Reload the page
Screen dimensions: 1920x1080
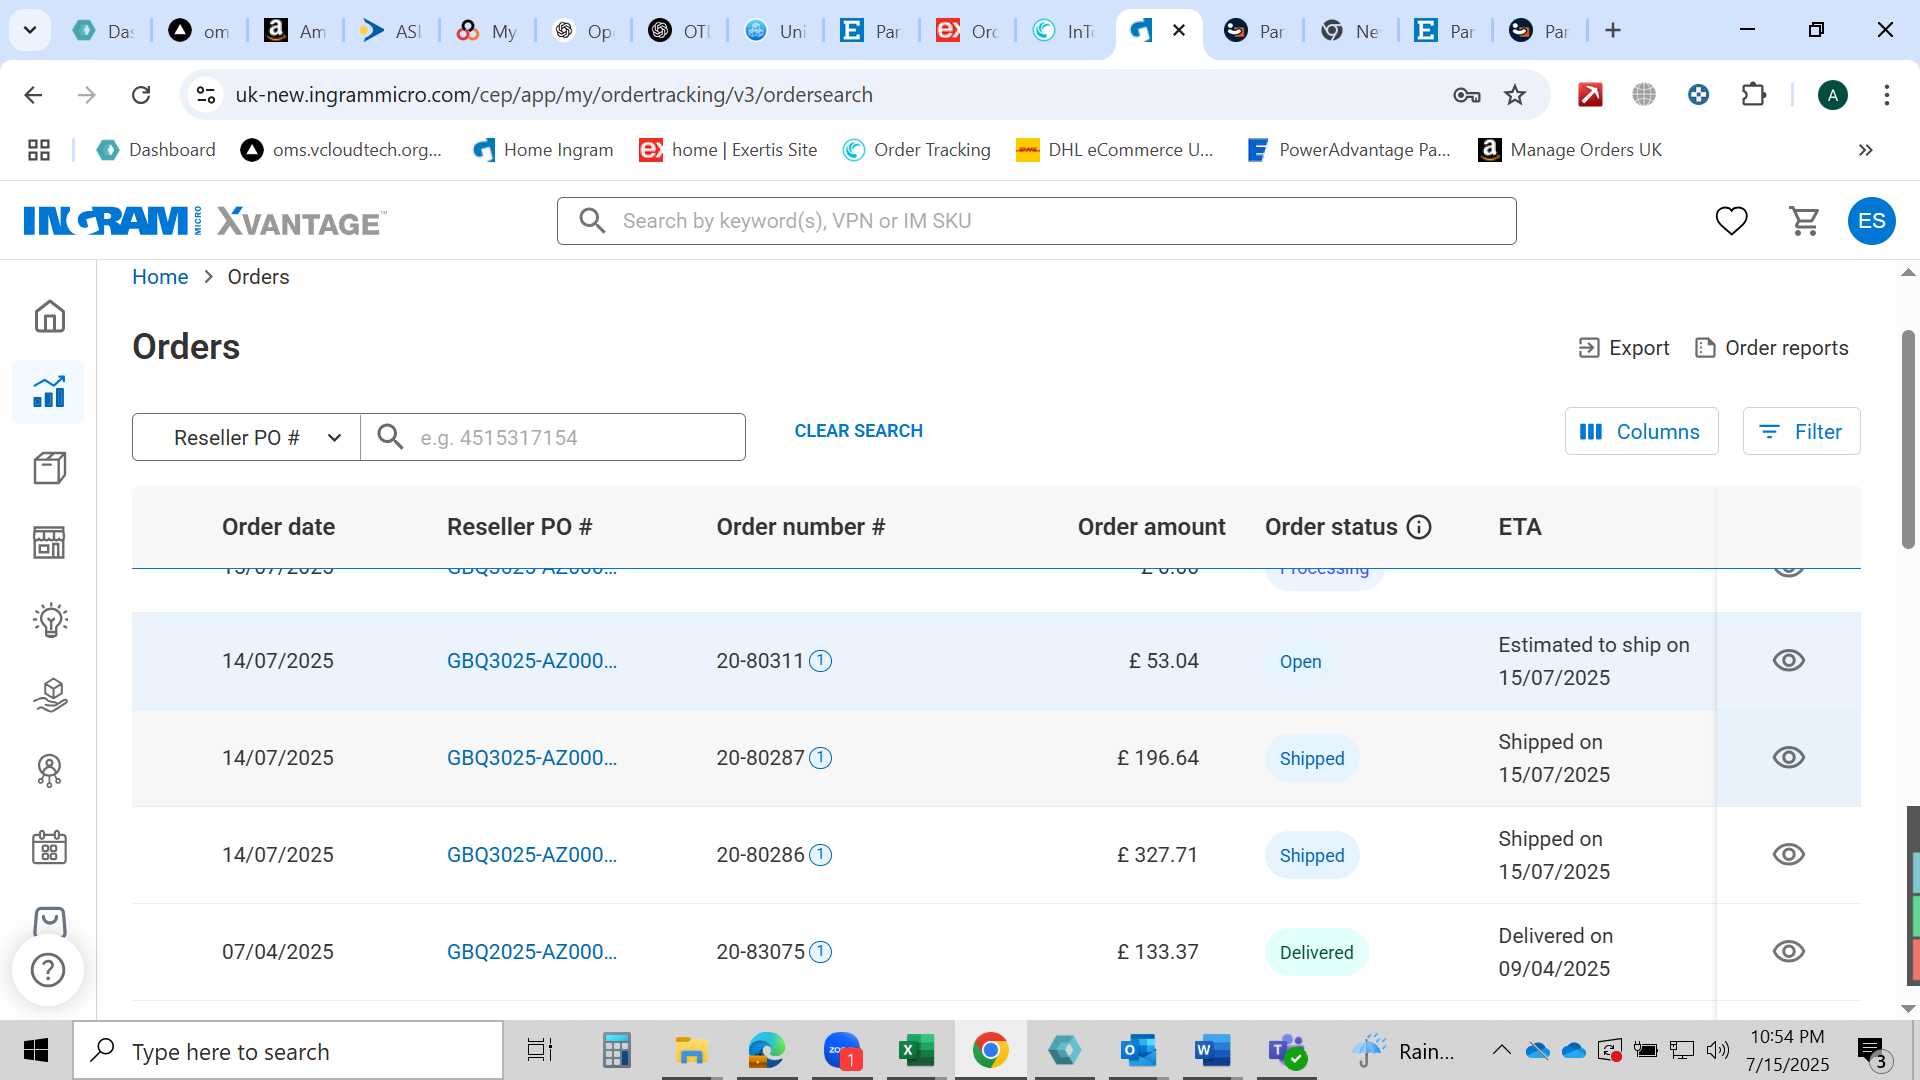pos(141,95)
